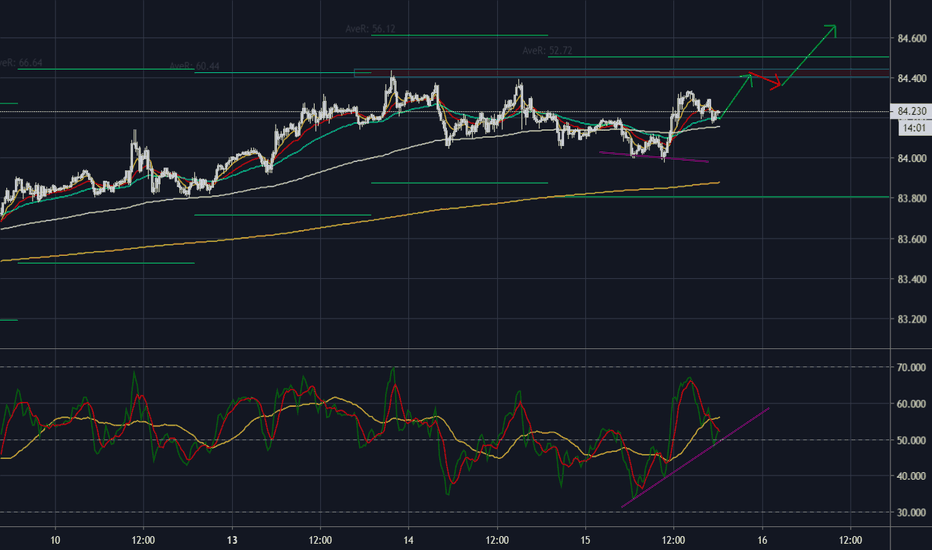932x550 pixels.
Task: Select the orange long-term moving average line end
Action: pyautogui.click(x=715, y=183)
